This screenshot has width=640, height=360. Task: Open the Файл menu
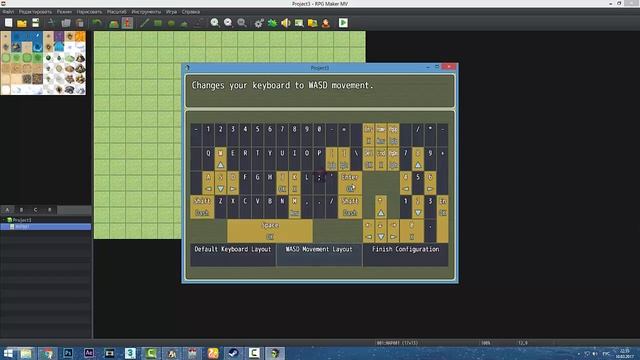coord(8,12)
